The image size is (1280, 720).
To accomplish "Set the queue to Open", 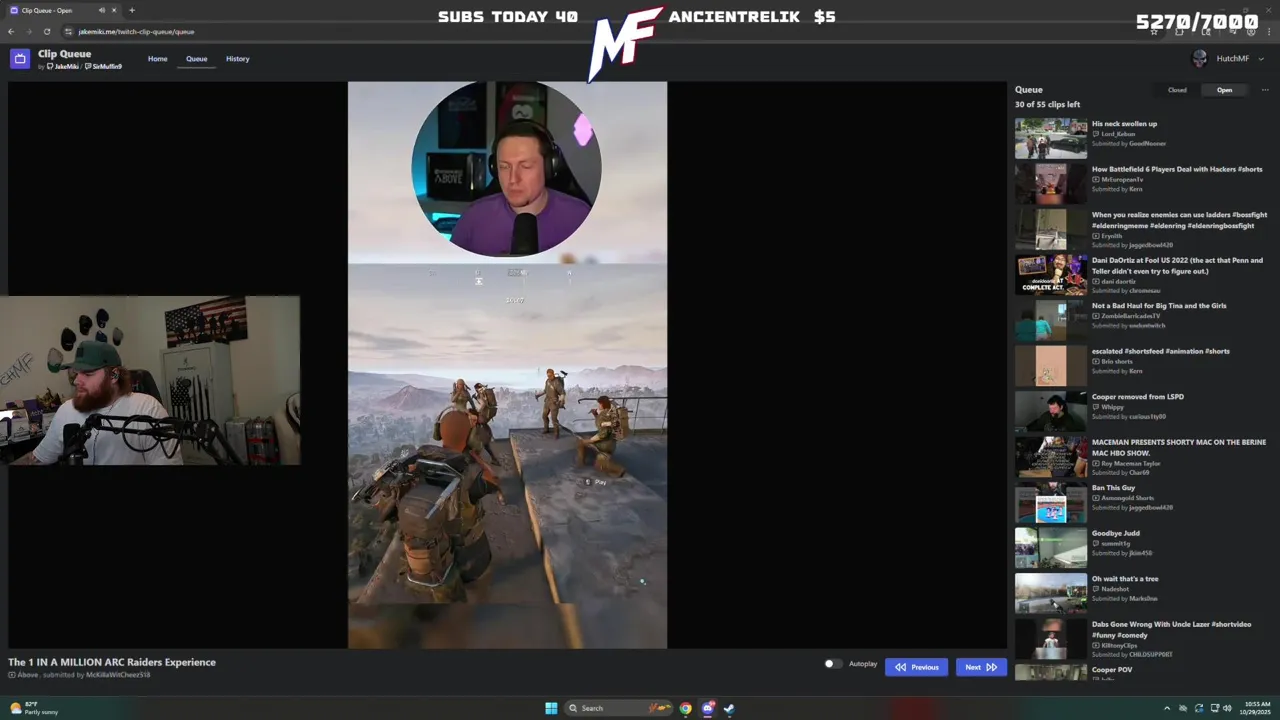I will point(1224,90).
